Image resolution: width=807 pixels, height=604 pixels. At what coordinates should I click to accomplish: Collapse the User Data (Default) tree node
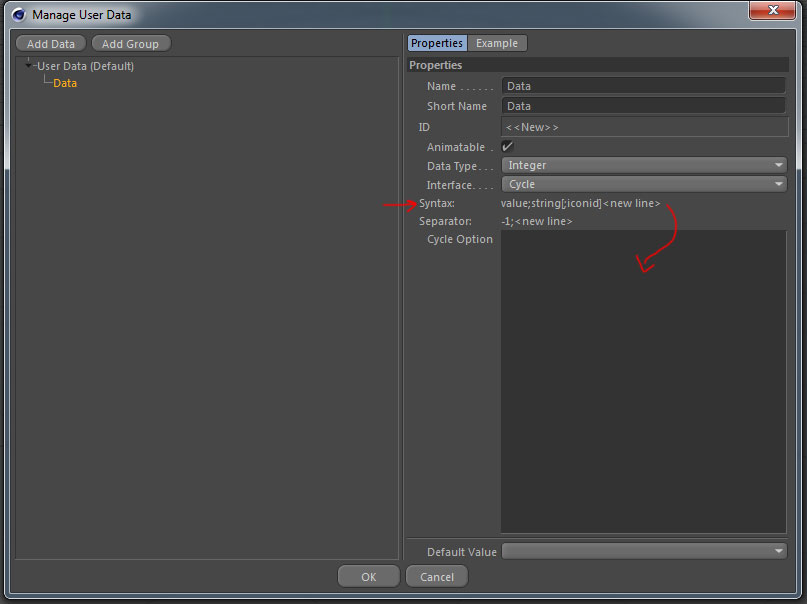(x=28, y=65)
